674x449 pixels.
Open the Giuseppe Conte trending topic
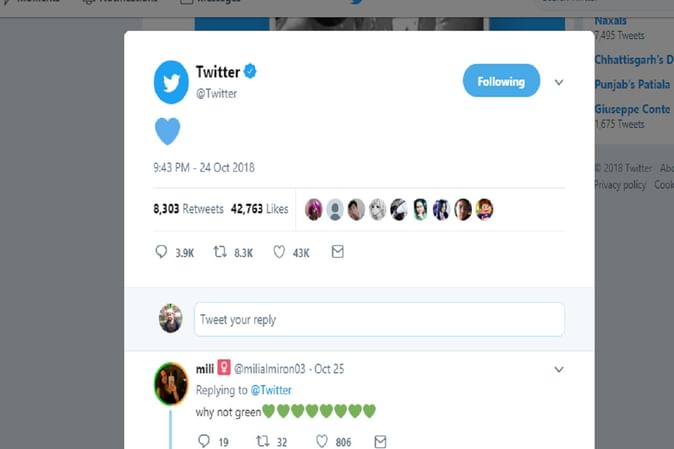point(632,109)
